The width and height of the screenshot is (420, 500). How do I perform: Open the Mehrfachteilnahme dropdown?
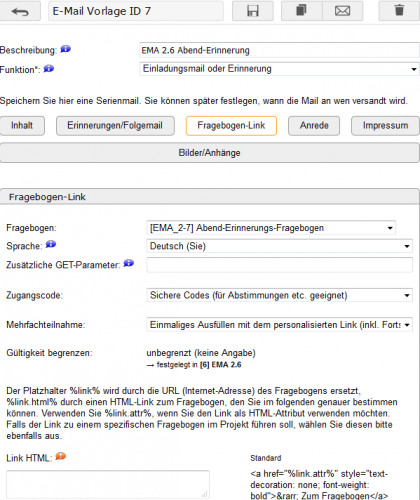pos(279,325)
